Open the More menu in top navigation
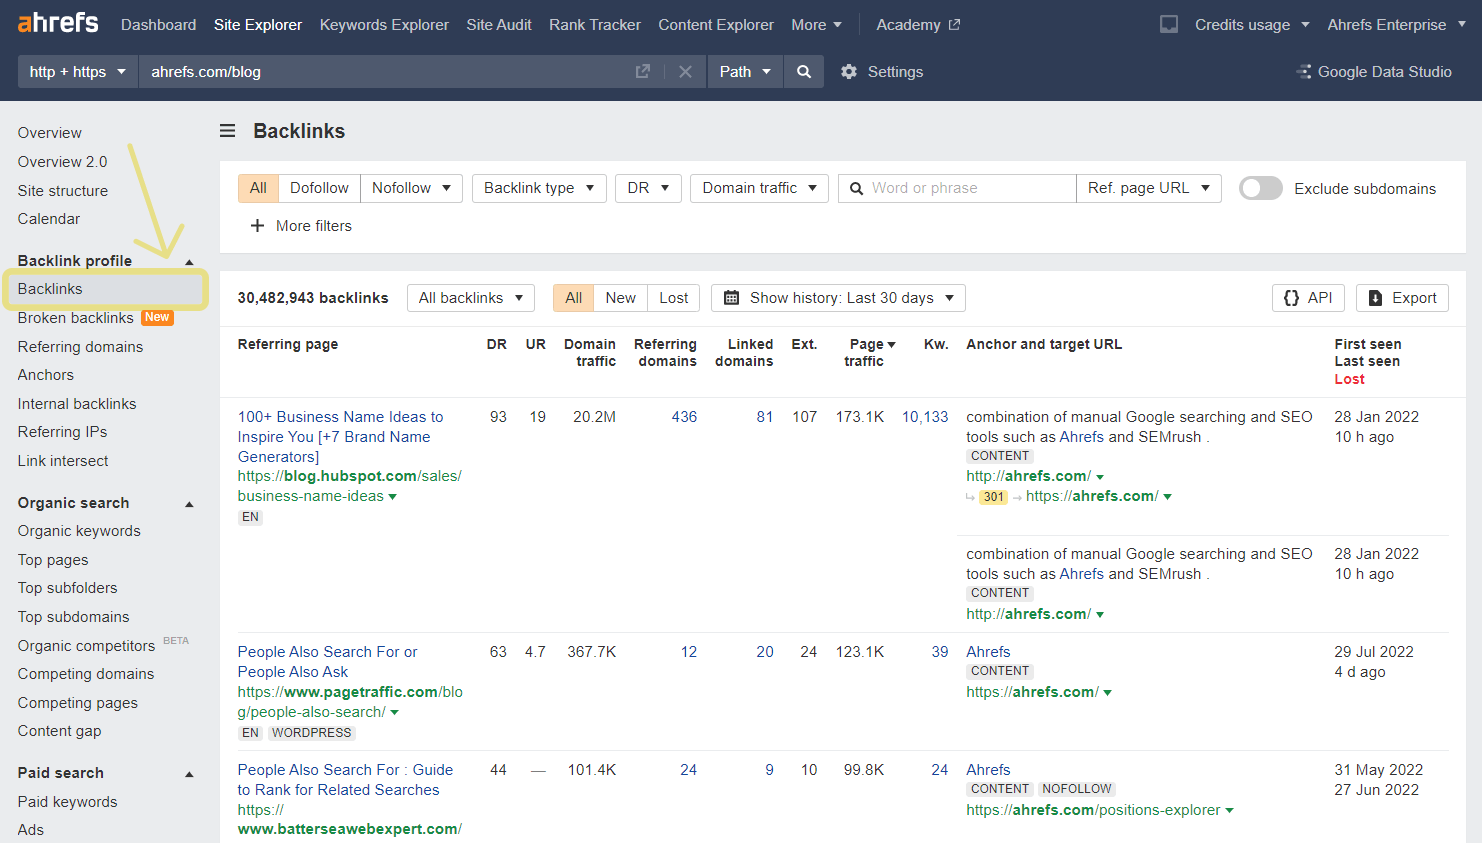This screenshot has height=843, width=1482. tap(816, 24)
